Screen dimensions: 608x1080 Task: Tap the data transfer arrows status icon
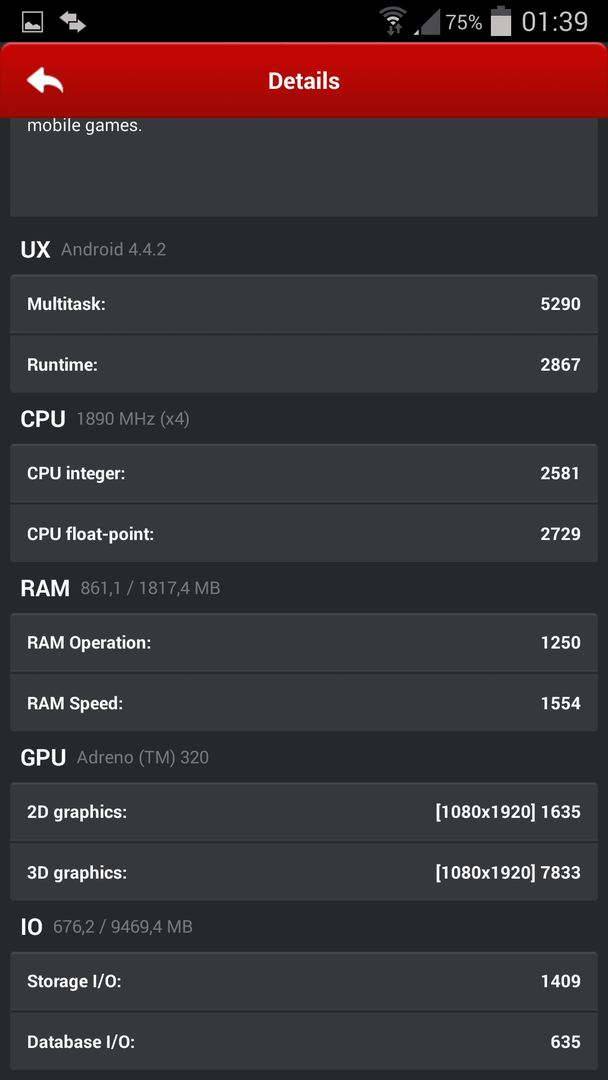tap(72, 22)
